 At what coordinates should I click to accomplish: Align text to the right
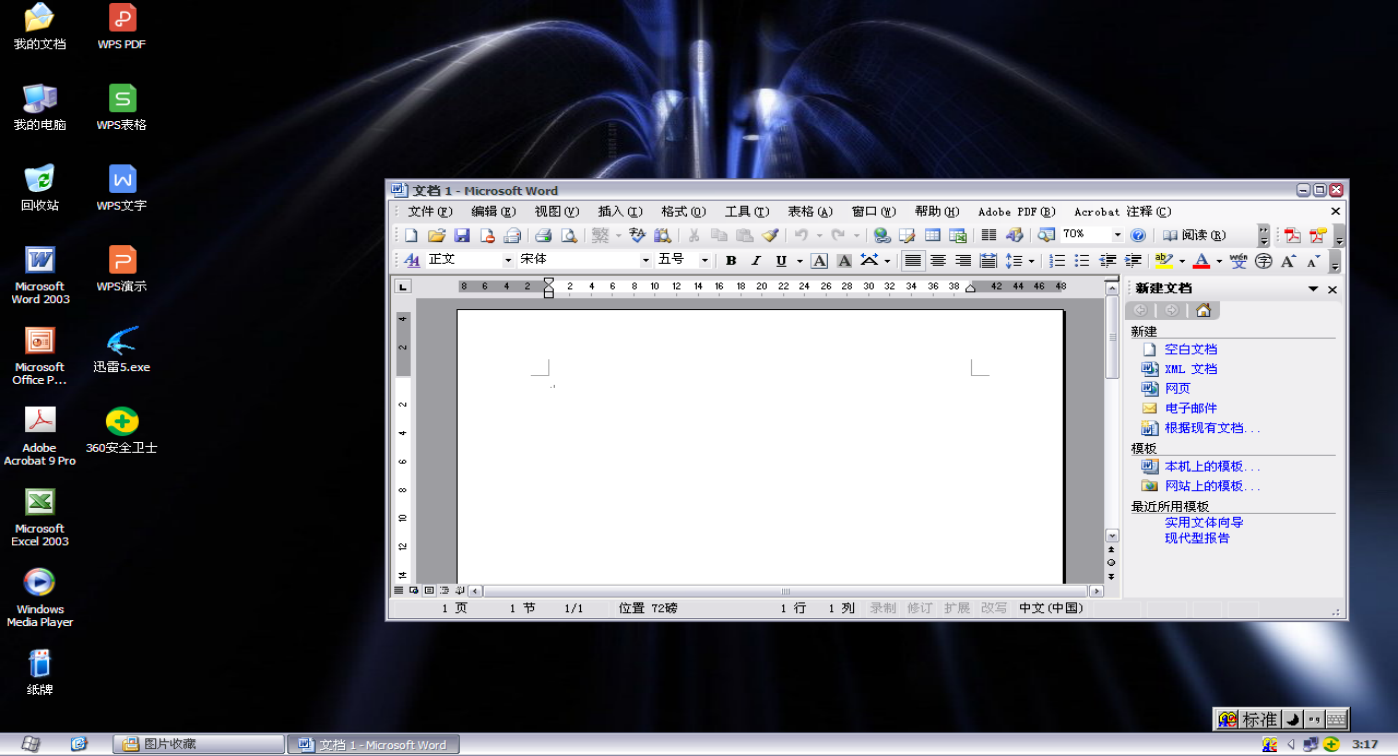point(963,260)
